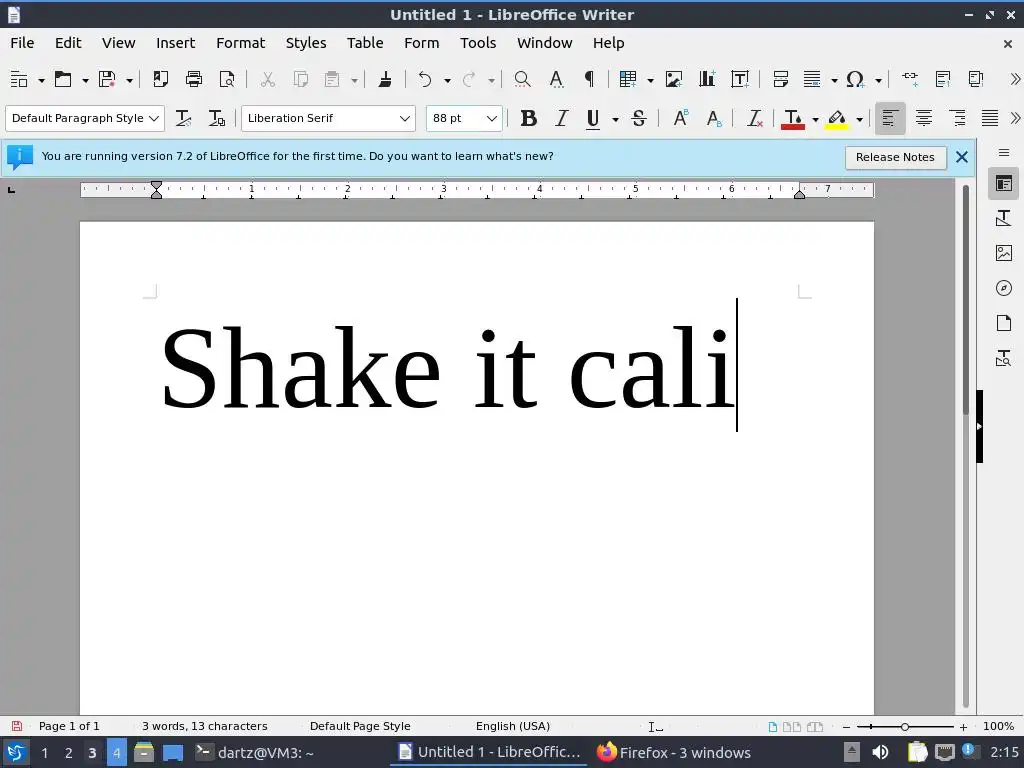Open the sidebar Styles panel
Viewport: 1024px width, 768px height.
(1004, 218)
